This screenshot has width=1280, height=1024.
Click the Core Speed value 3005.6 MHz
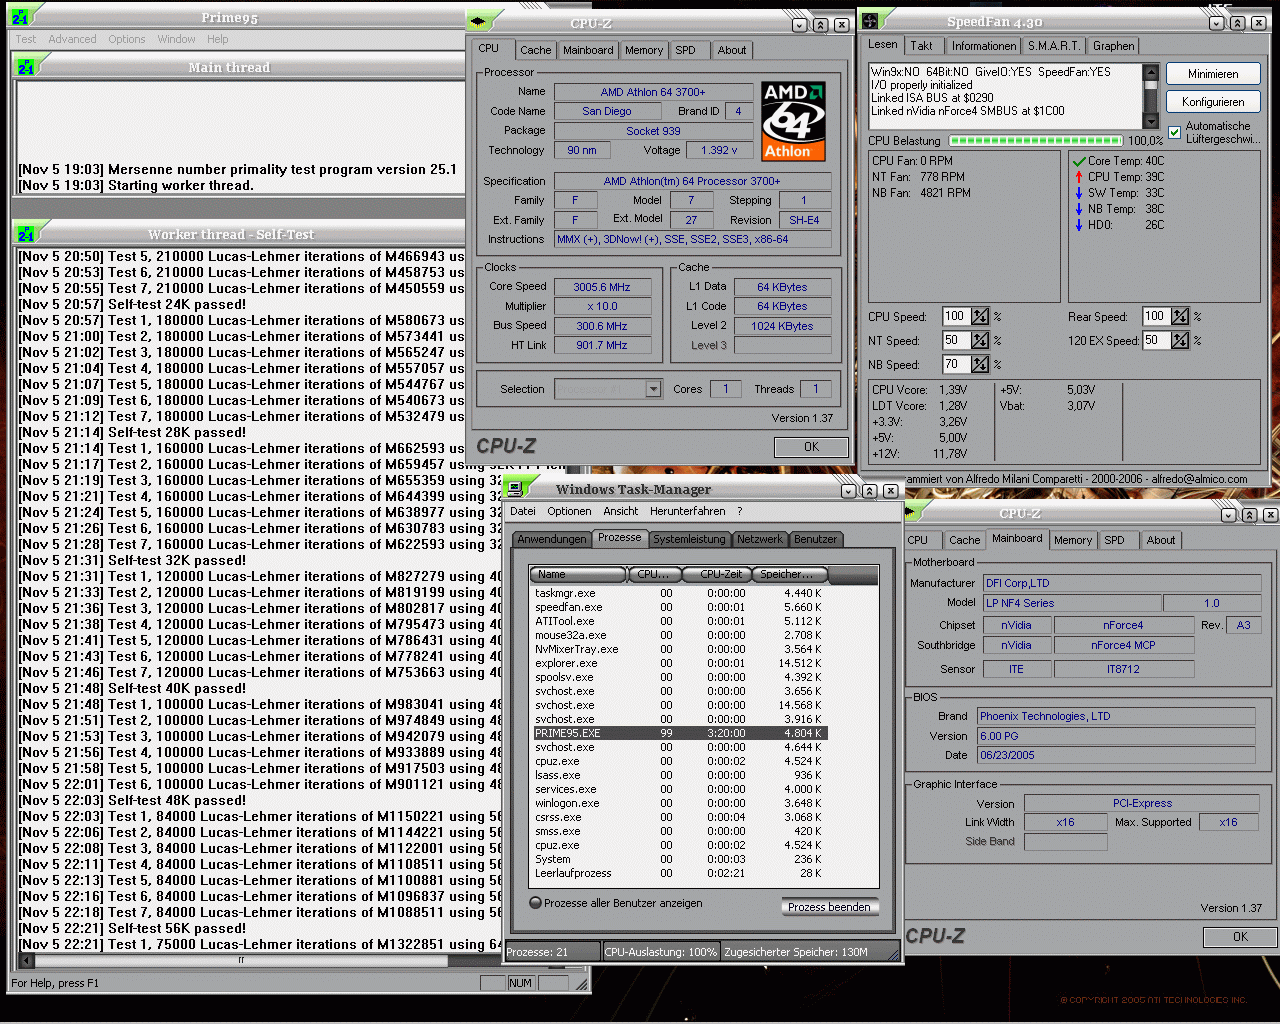(x=602, y=287)
